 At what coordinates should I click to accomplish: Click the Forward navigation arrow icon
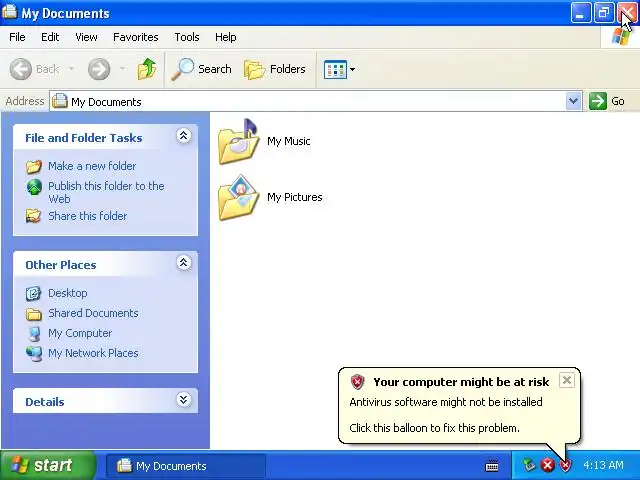pyautogui.click(x=99, y=69)
